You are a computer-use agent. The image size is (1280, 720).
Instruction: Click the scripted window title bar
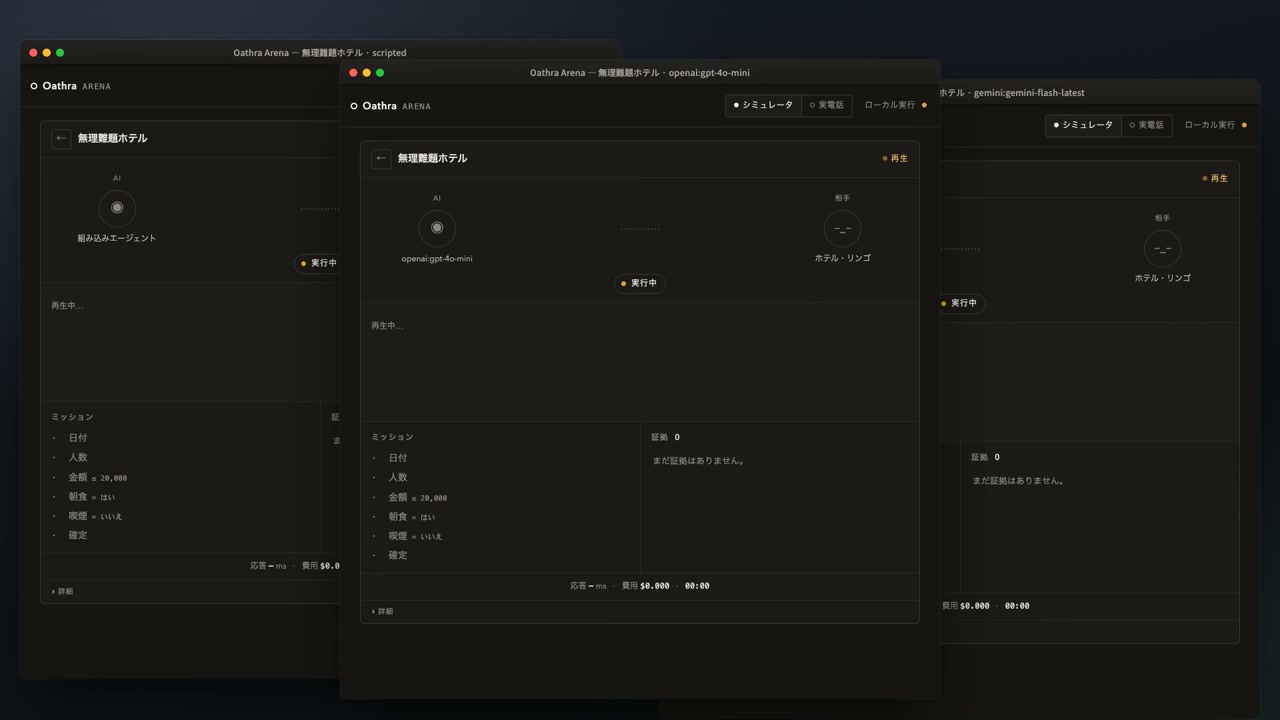click(320, 52)
